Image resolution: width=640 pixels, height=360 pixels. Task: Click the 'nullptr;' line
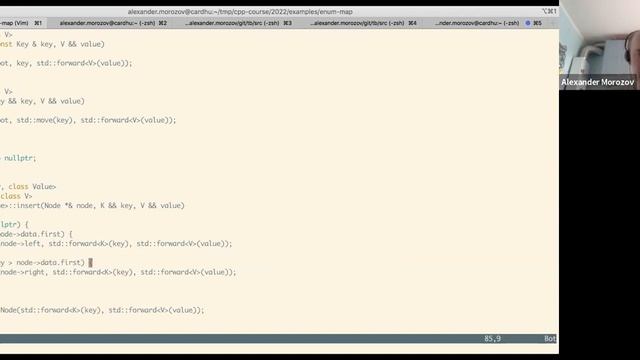tap(18, 158)
